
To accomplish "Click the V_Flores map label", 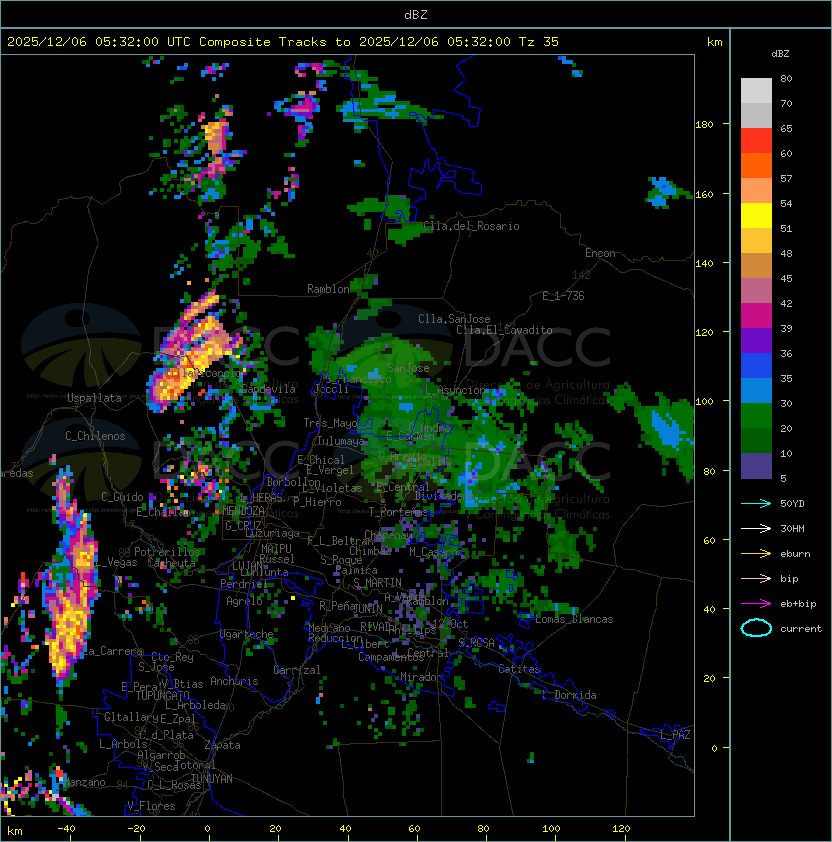I will [x=151, y=806].
